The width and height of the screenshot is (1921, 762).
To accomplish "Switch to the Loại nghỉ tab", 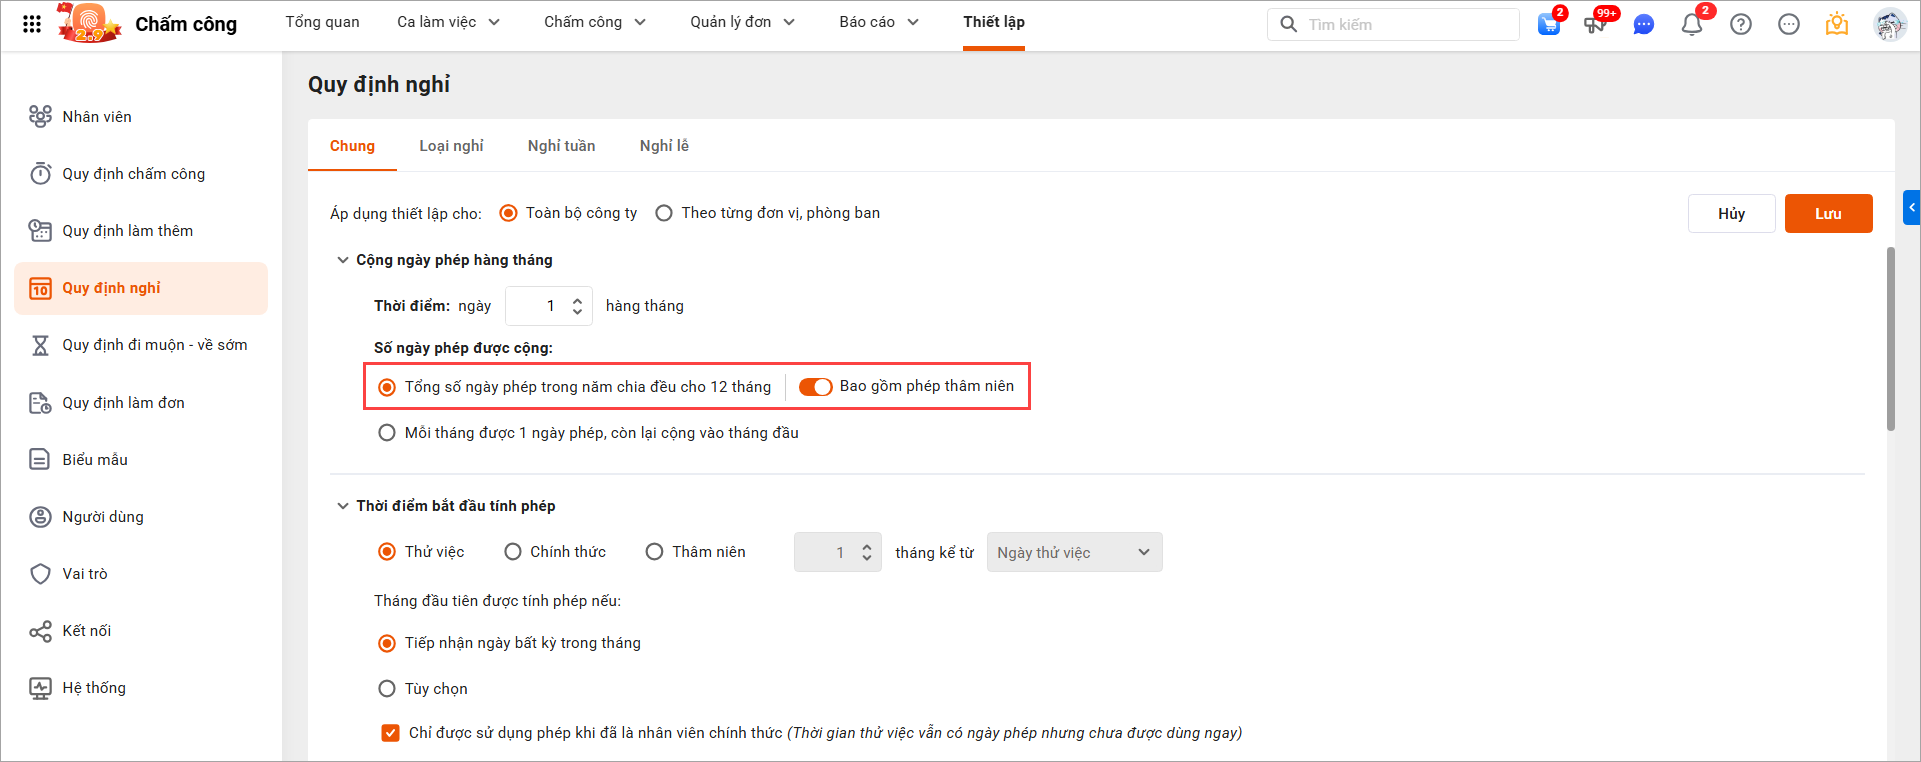I will point(451,146).
